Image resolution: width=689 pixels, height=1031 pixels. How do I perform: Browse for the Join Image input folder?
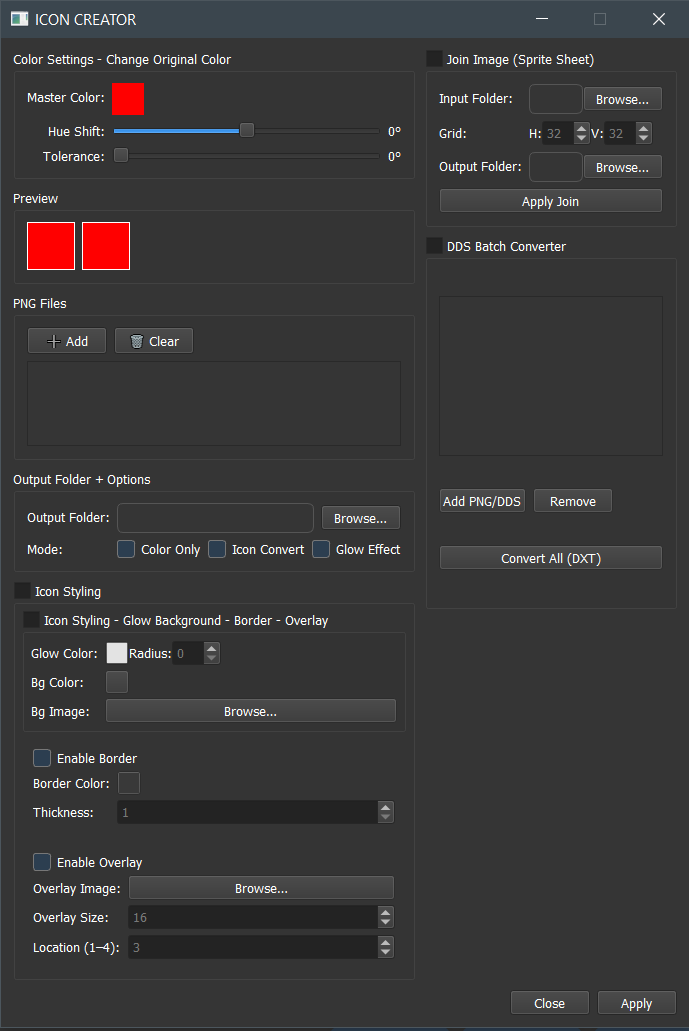click(623, 99)
